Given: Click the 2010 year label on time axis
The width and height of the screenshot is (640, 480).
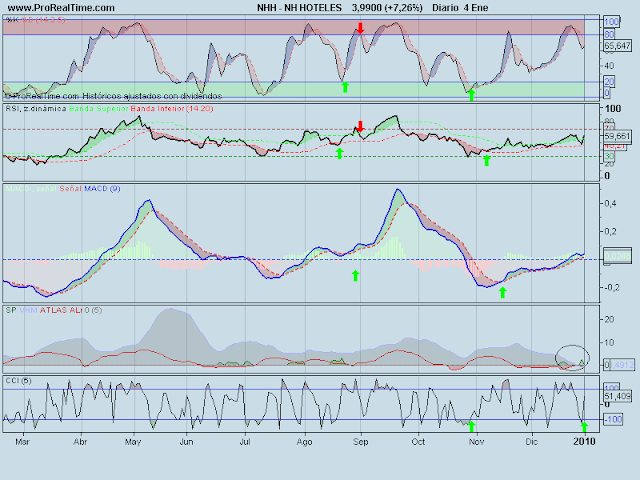Looking at the screenshot, I should pos(584,442).
